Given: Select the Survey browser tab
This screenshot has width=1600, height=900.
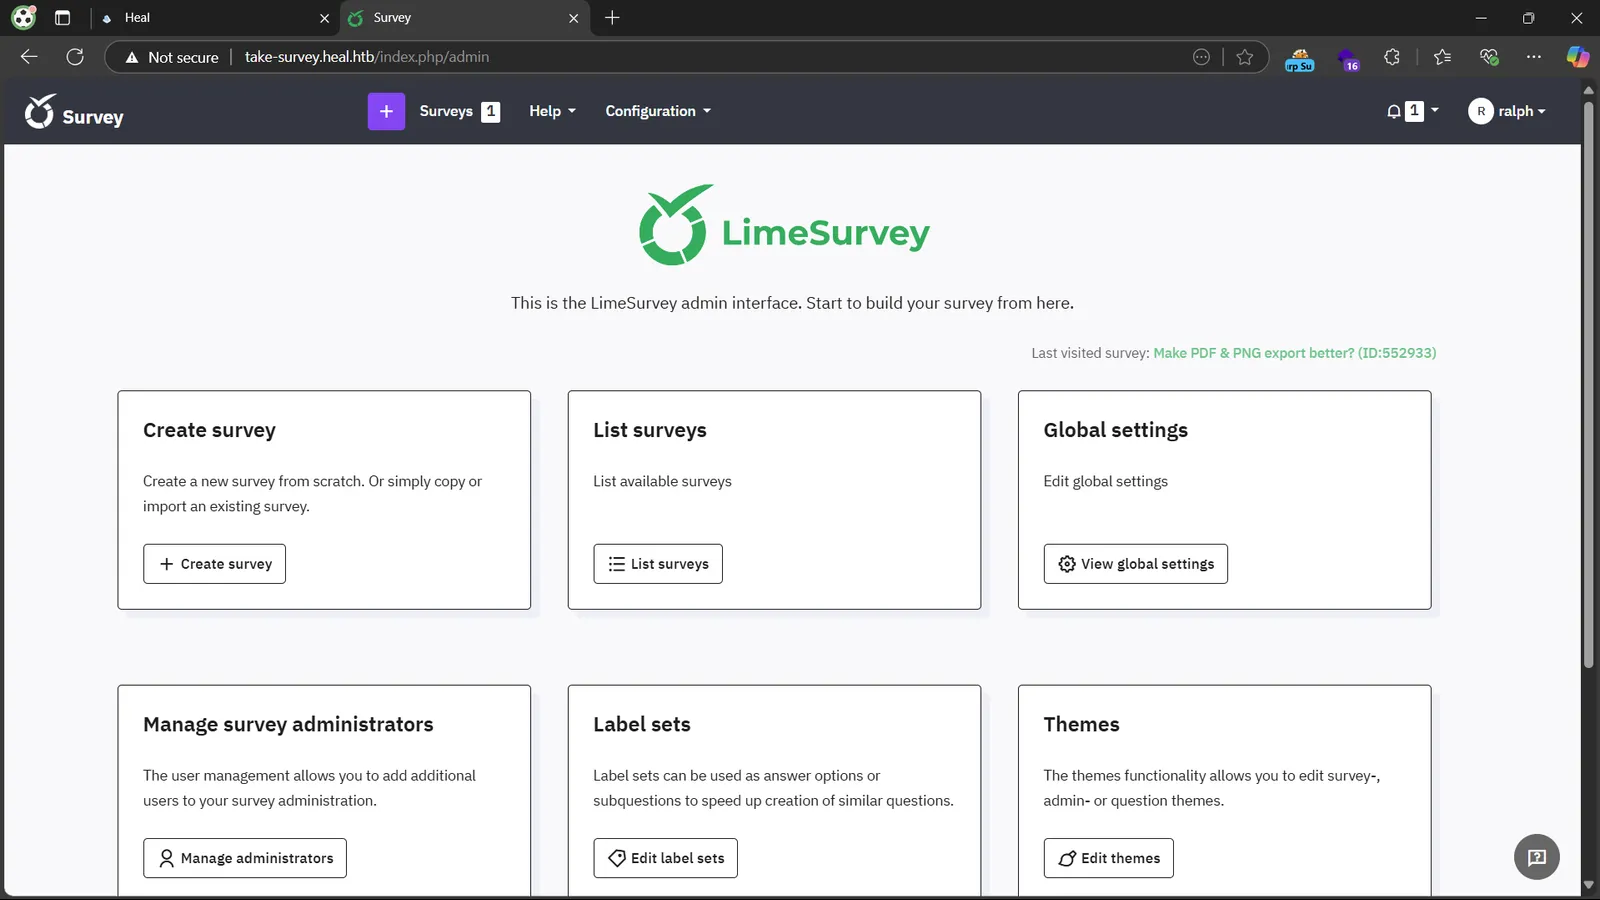Looking at the screenshot, I should click(465, 18).
